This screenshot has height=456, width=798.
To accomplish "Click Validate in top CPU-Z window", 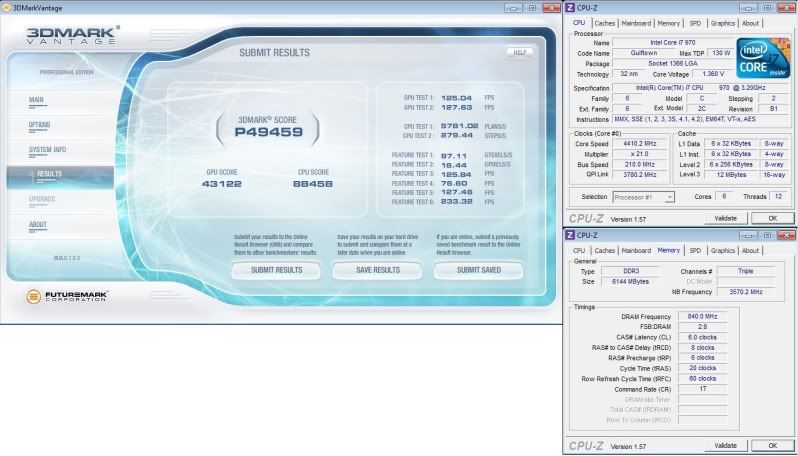I will (x=726, y=218).
